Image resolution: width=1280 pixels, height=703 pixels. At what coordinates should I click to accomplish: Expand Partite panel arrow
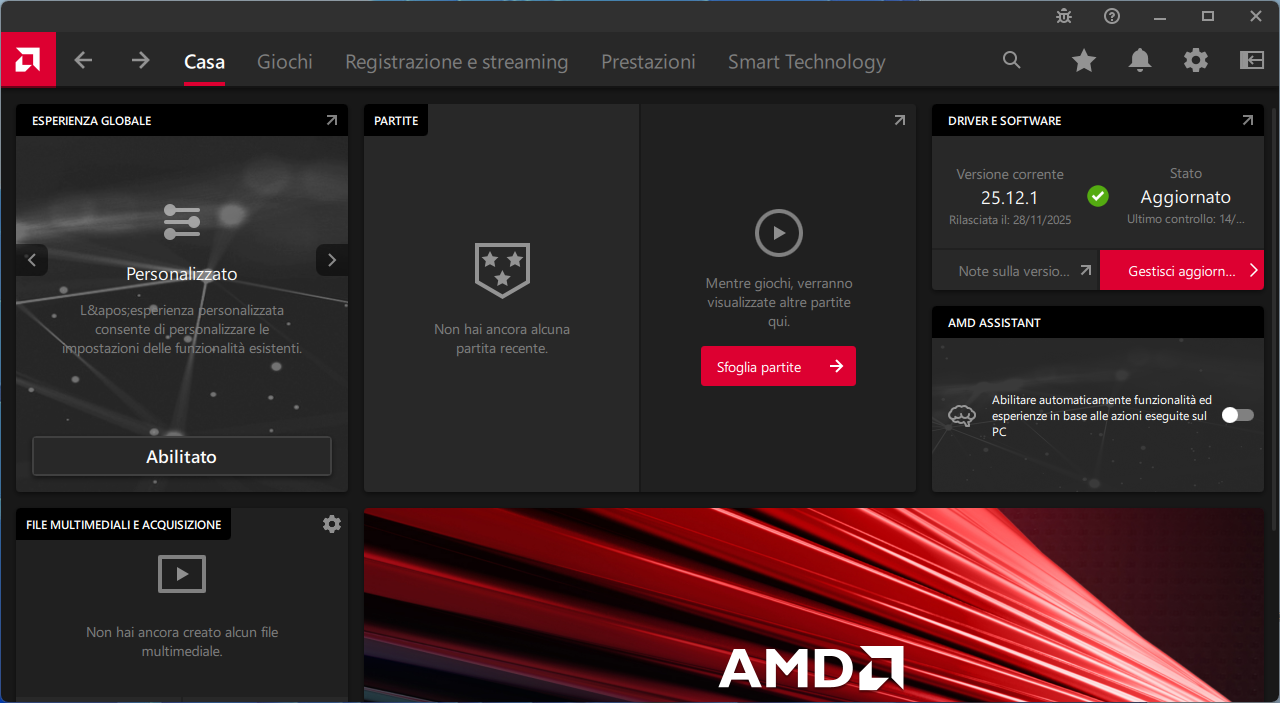(x=900, y=120)
